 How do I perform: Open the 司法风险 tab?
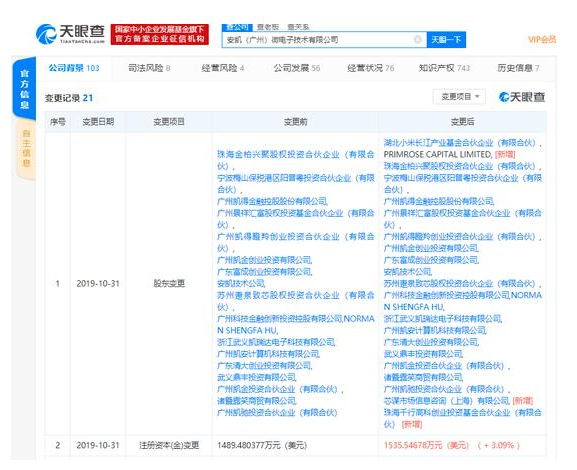point(149,68)
